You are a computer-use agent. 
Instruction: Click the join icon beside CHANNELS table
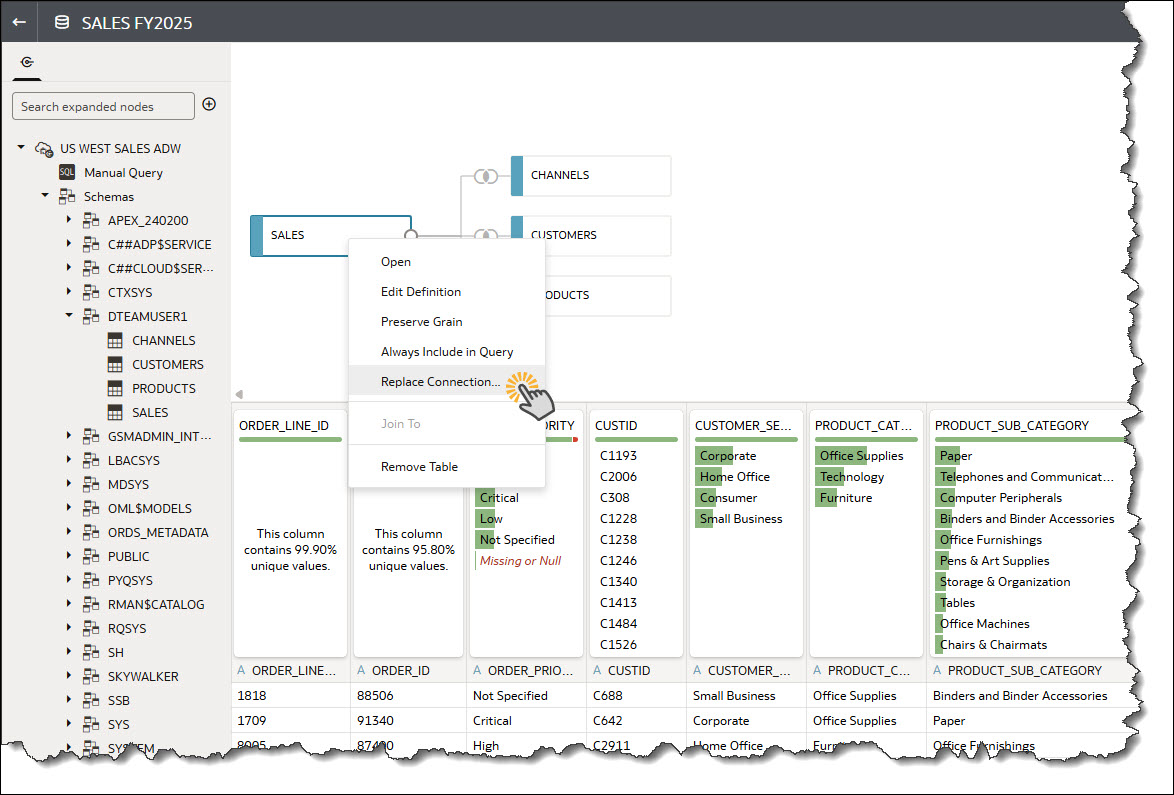(486, 176)
